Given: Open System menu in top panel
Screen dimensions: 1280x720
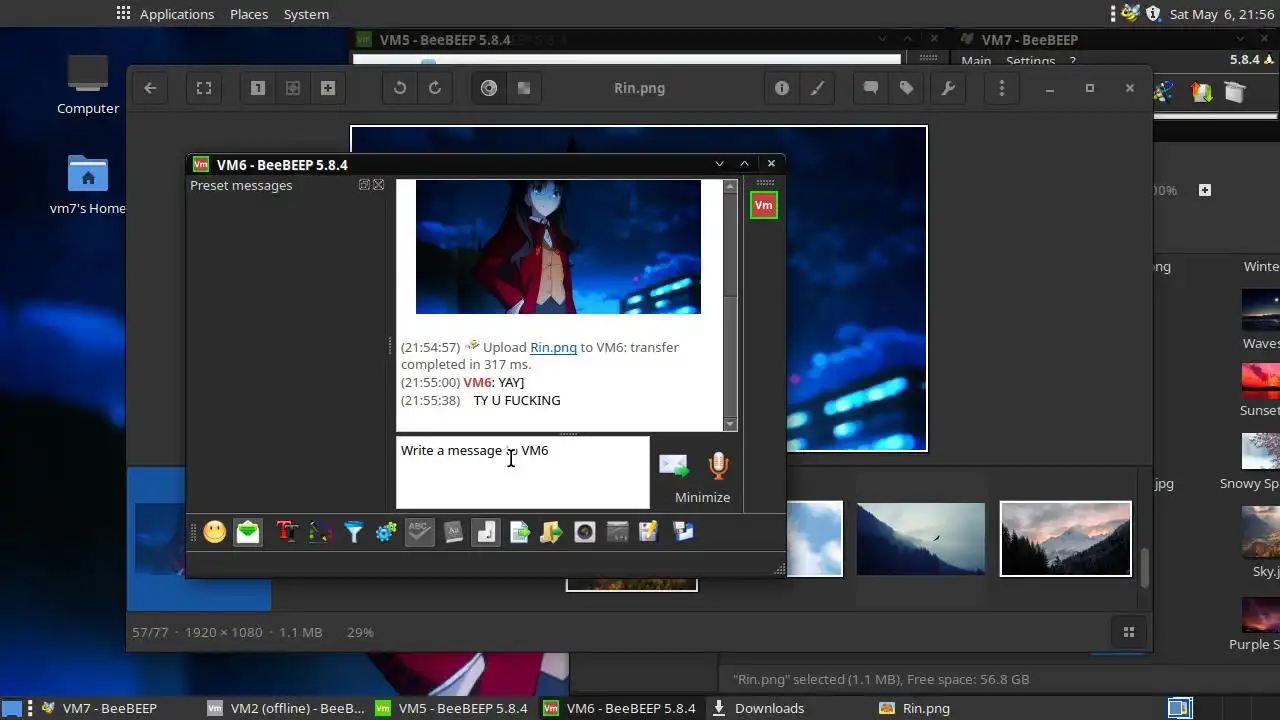Looking at the screenshot, I should (306, 14).
